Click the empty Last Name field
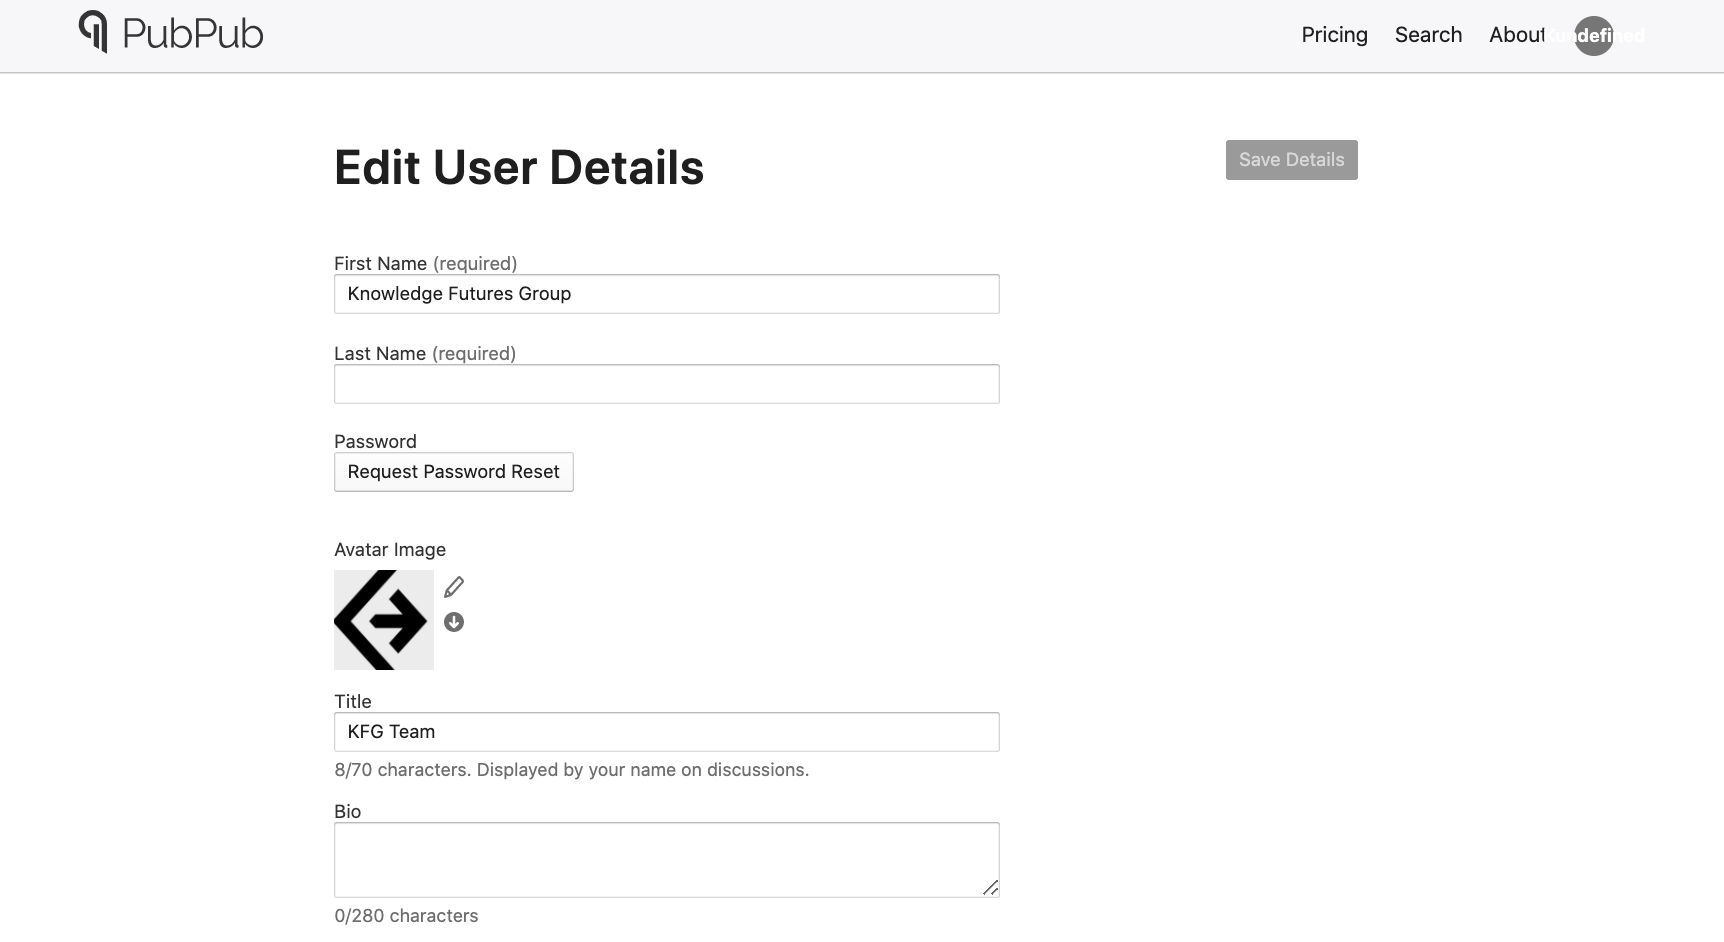1724x942 pixels. click(666, 384)
